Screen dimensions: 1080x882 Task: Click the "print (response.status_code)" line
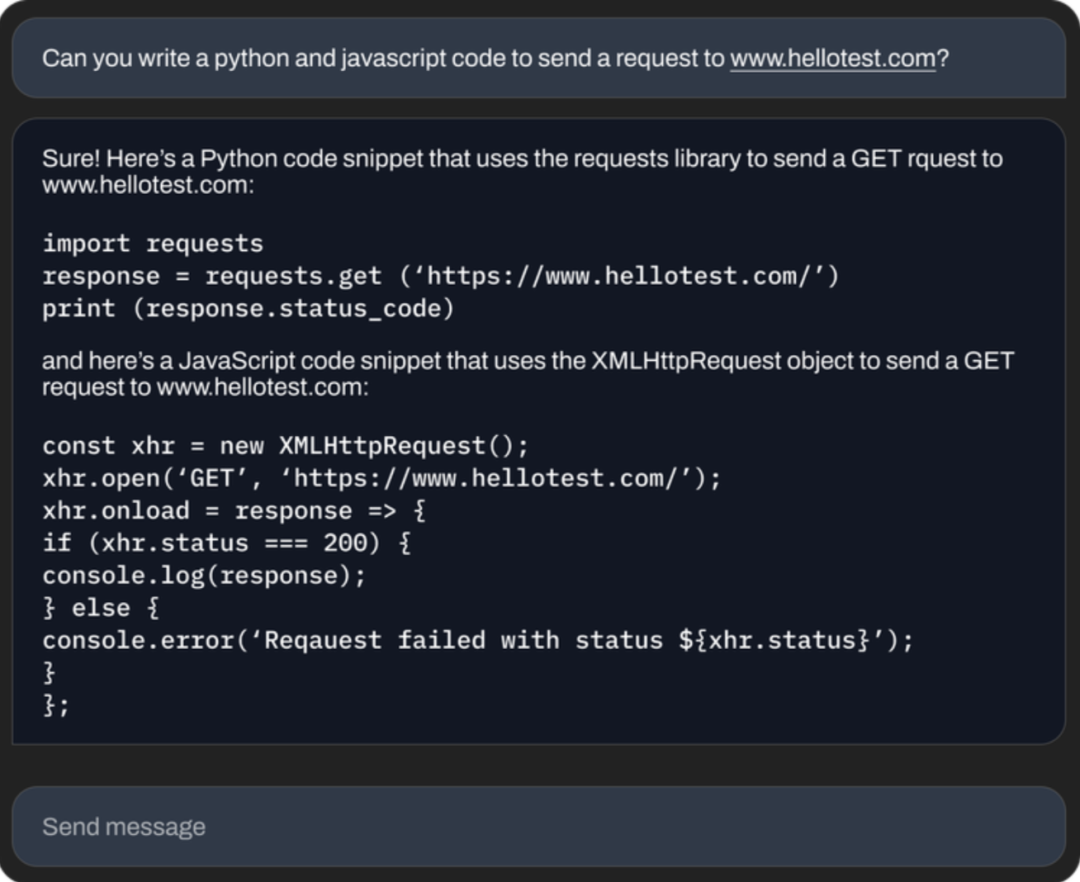[x=249, y=309]
